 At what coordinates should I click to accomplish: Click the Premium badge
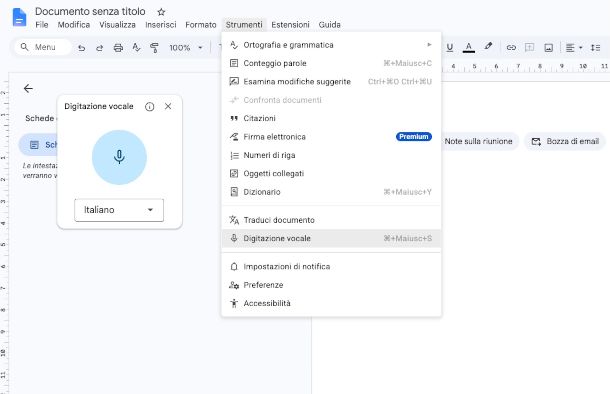414,137
